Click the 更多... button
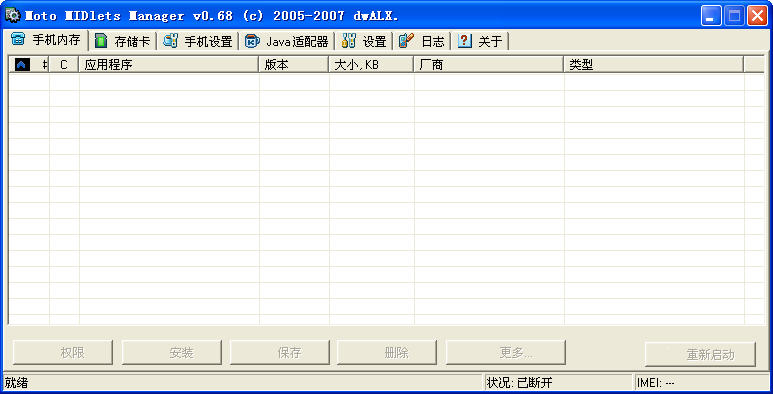 tap(506, 353)
